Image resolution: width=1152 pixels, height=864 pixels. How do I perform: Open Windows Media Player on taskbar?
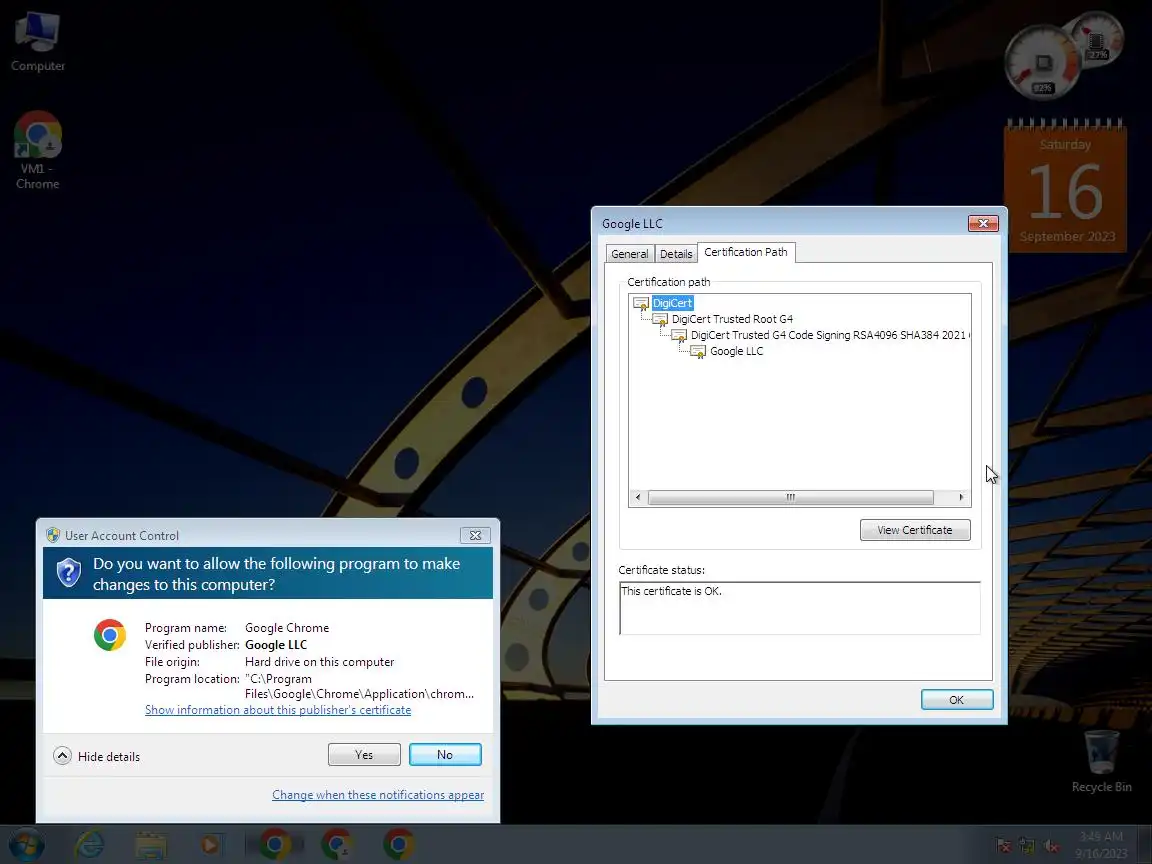pyautogui.click(x=211, y=844)
